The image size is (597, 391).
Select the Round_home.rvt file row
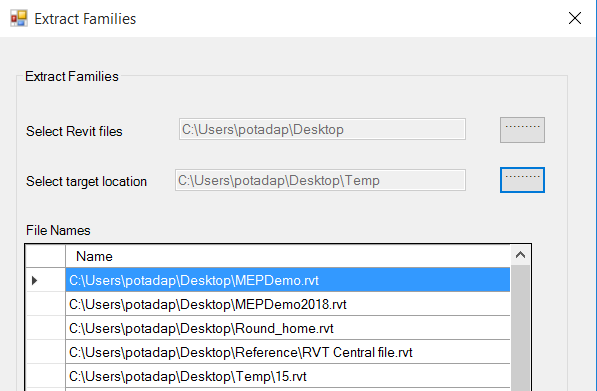(x=288, y=328)
